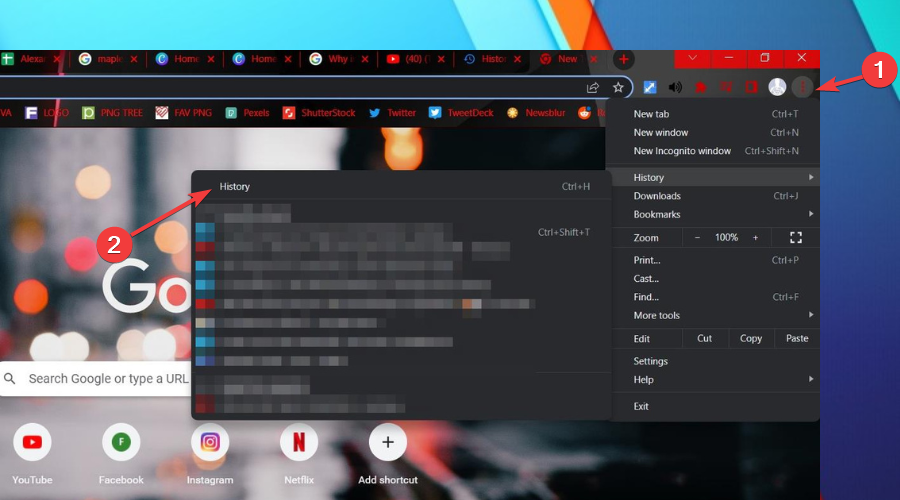The height and width of the screenshot is (500, 900).
Task: Open the Netflix shortcut tile
Action: (x=298, y=454)
